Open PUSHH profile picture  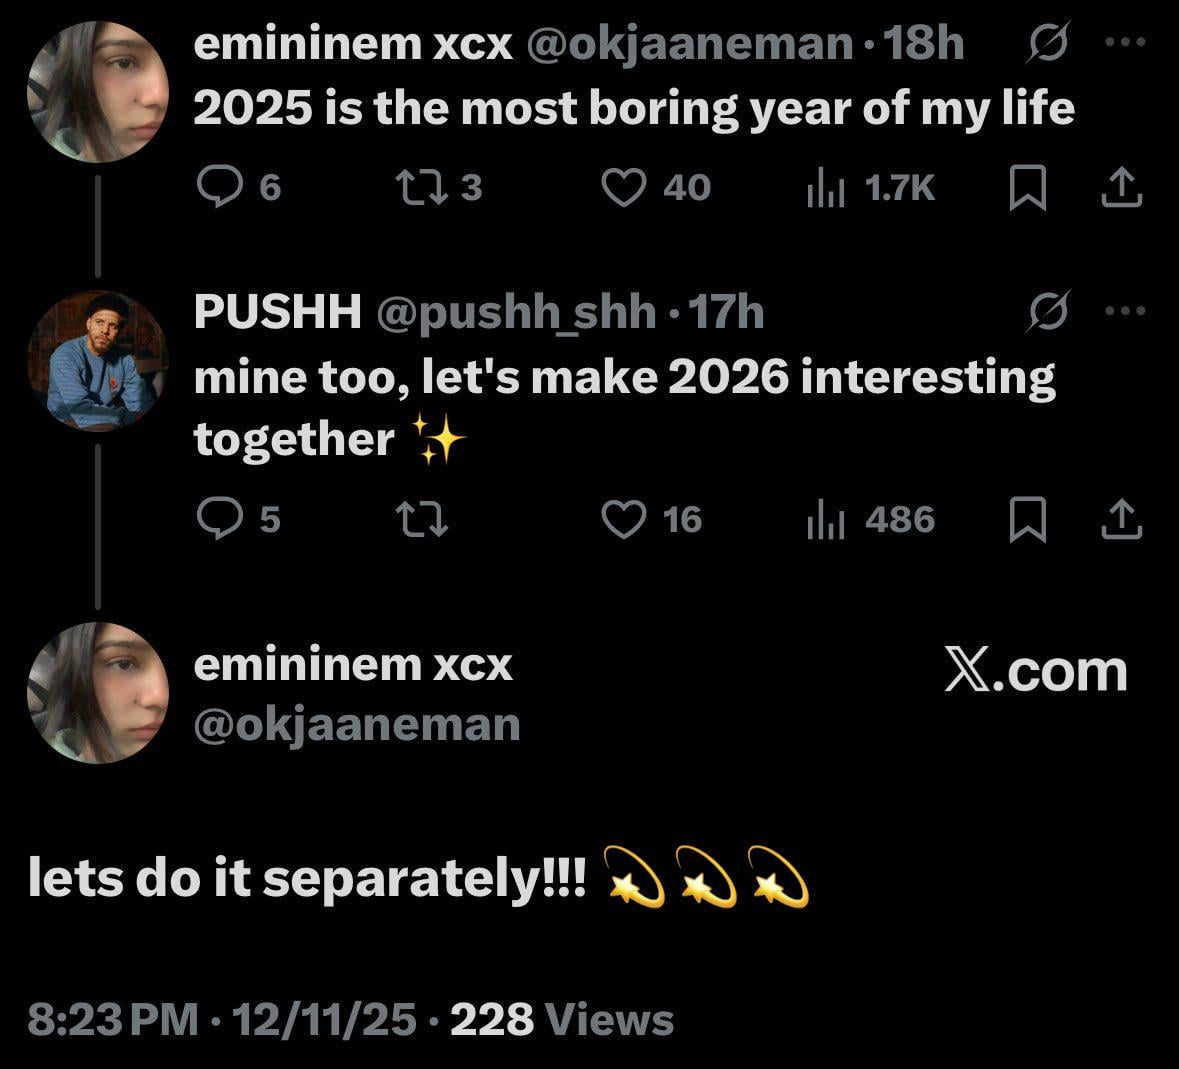(97, 360)
